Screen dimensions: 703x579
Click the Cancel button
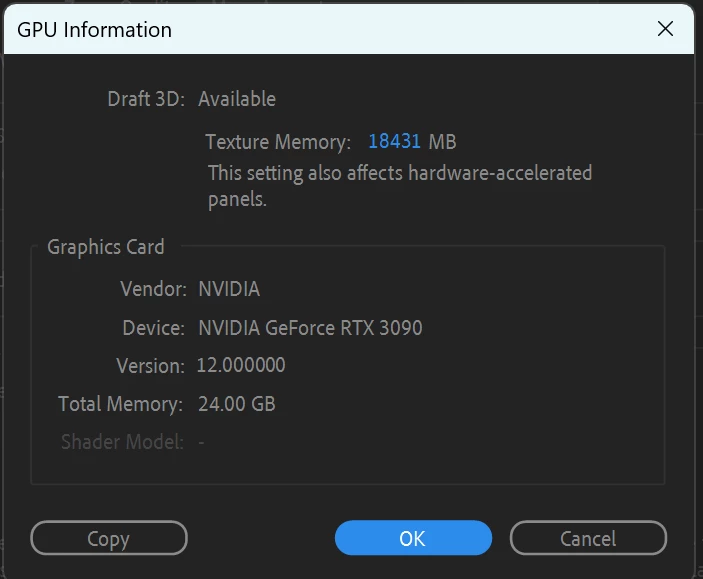[588, 538]
